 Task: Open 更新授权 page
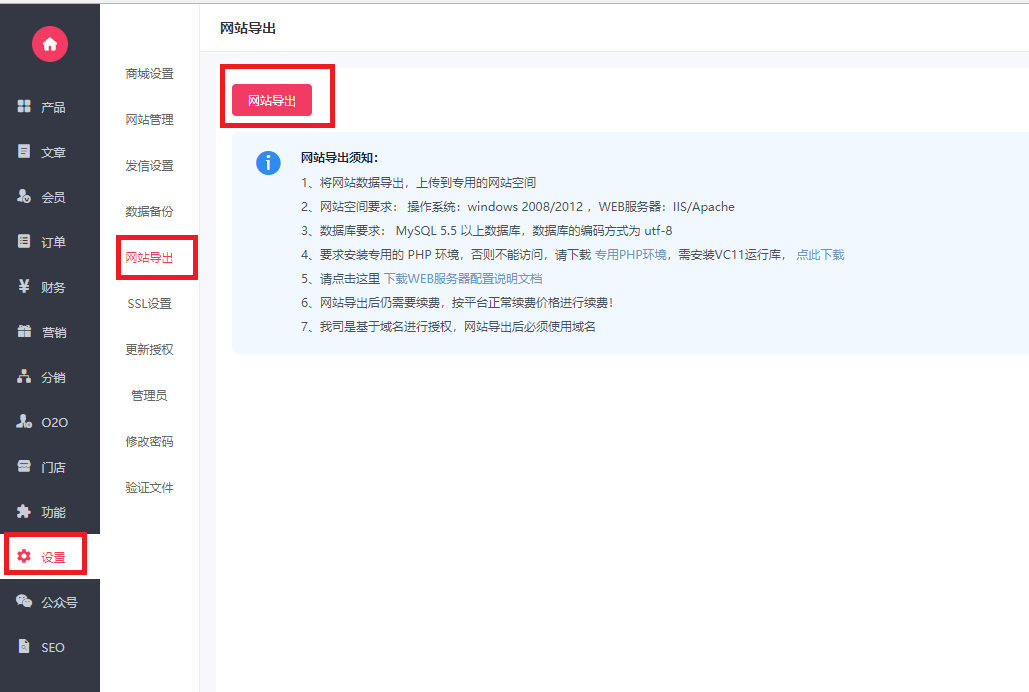[150, 349]
